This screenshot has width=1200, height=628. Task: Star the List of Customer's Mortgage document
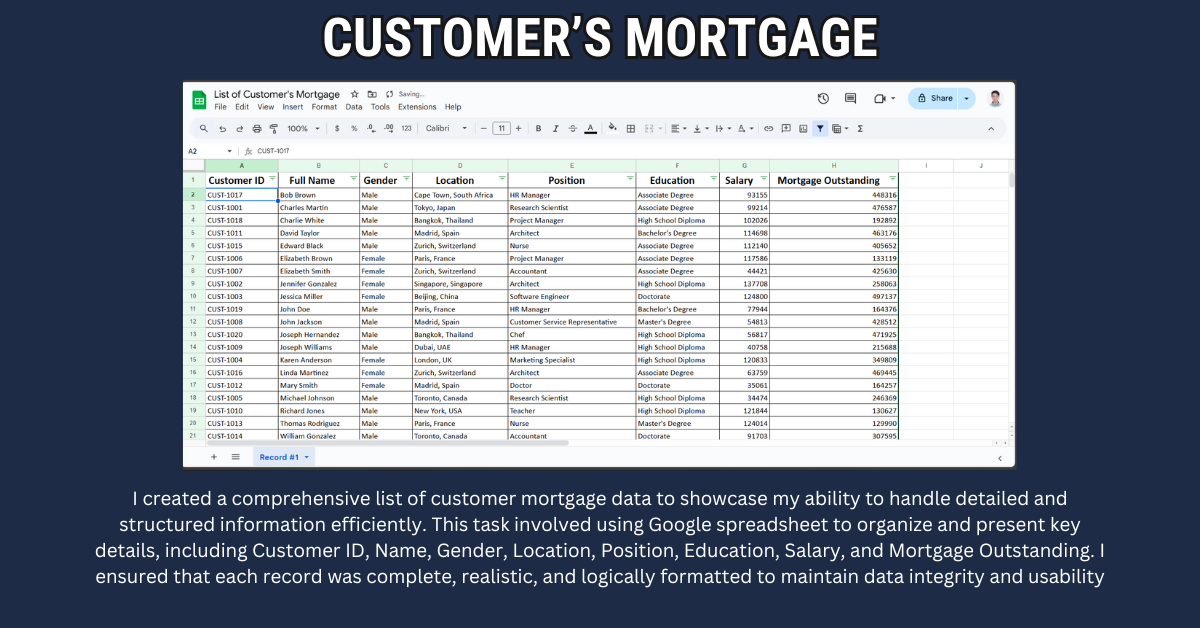point(354,94)
